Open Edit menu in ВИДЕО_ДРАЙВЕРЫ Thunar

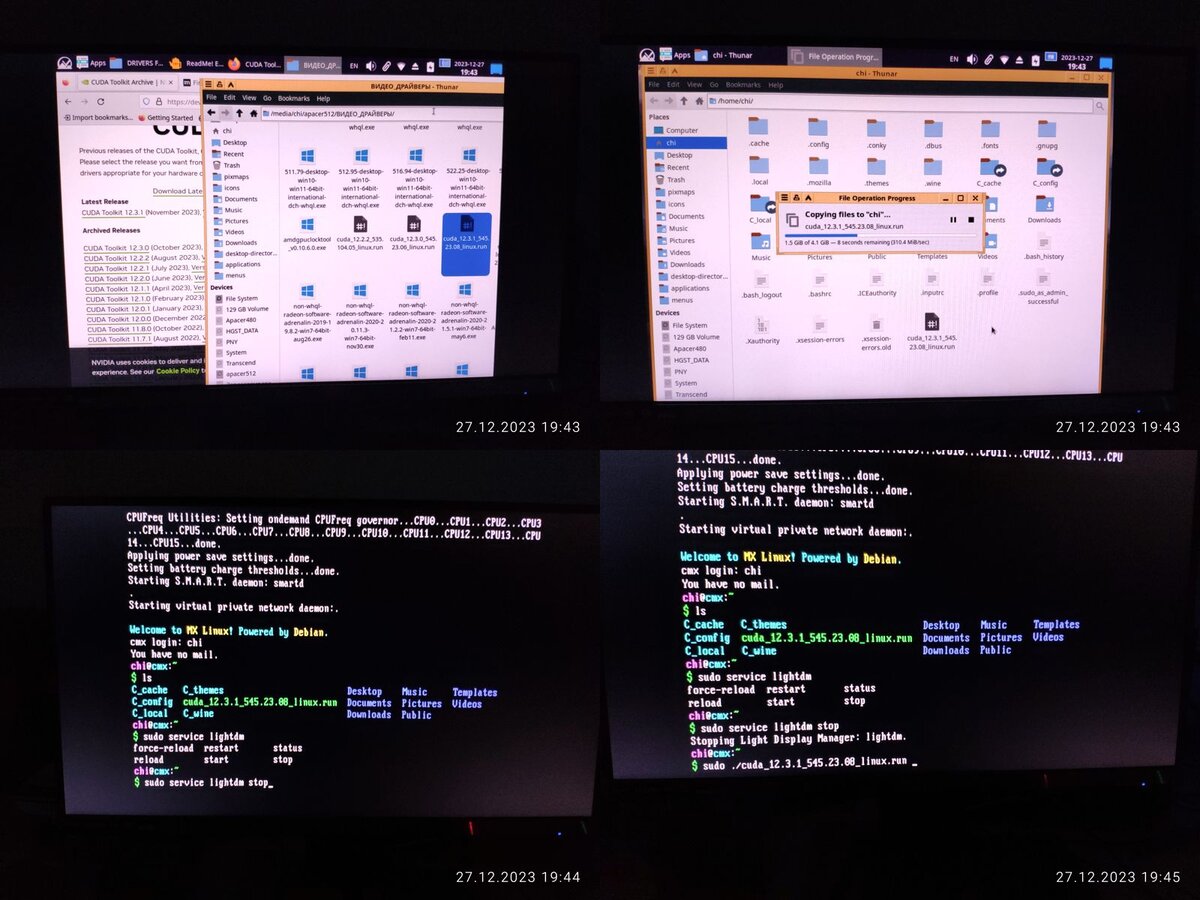click(229, 98)
